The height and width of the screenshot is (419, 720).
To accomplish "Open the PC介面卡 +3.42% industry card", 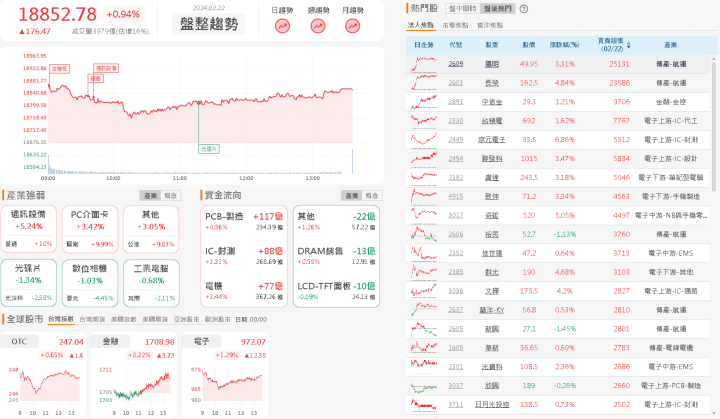I will click(90, 229).
